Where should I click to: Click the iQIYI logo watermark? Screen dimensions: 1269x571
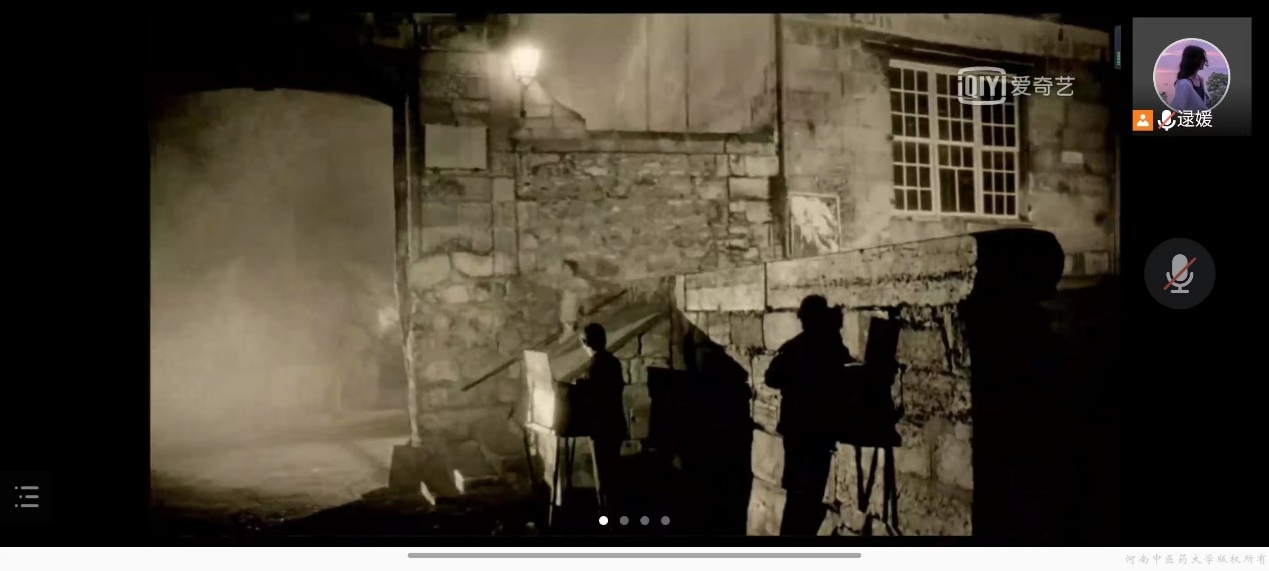tap(980, 86)
